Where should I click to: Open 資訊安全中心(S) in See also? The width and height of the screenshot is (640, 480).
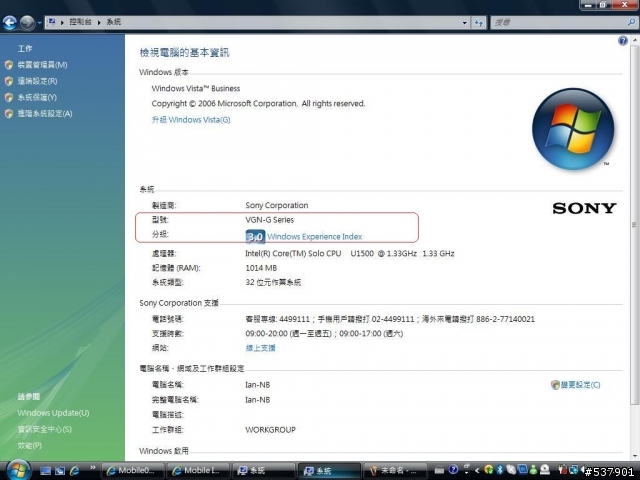(x=44, y=429)
